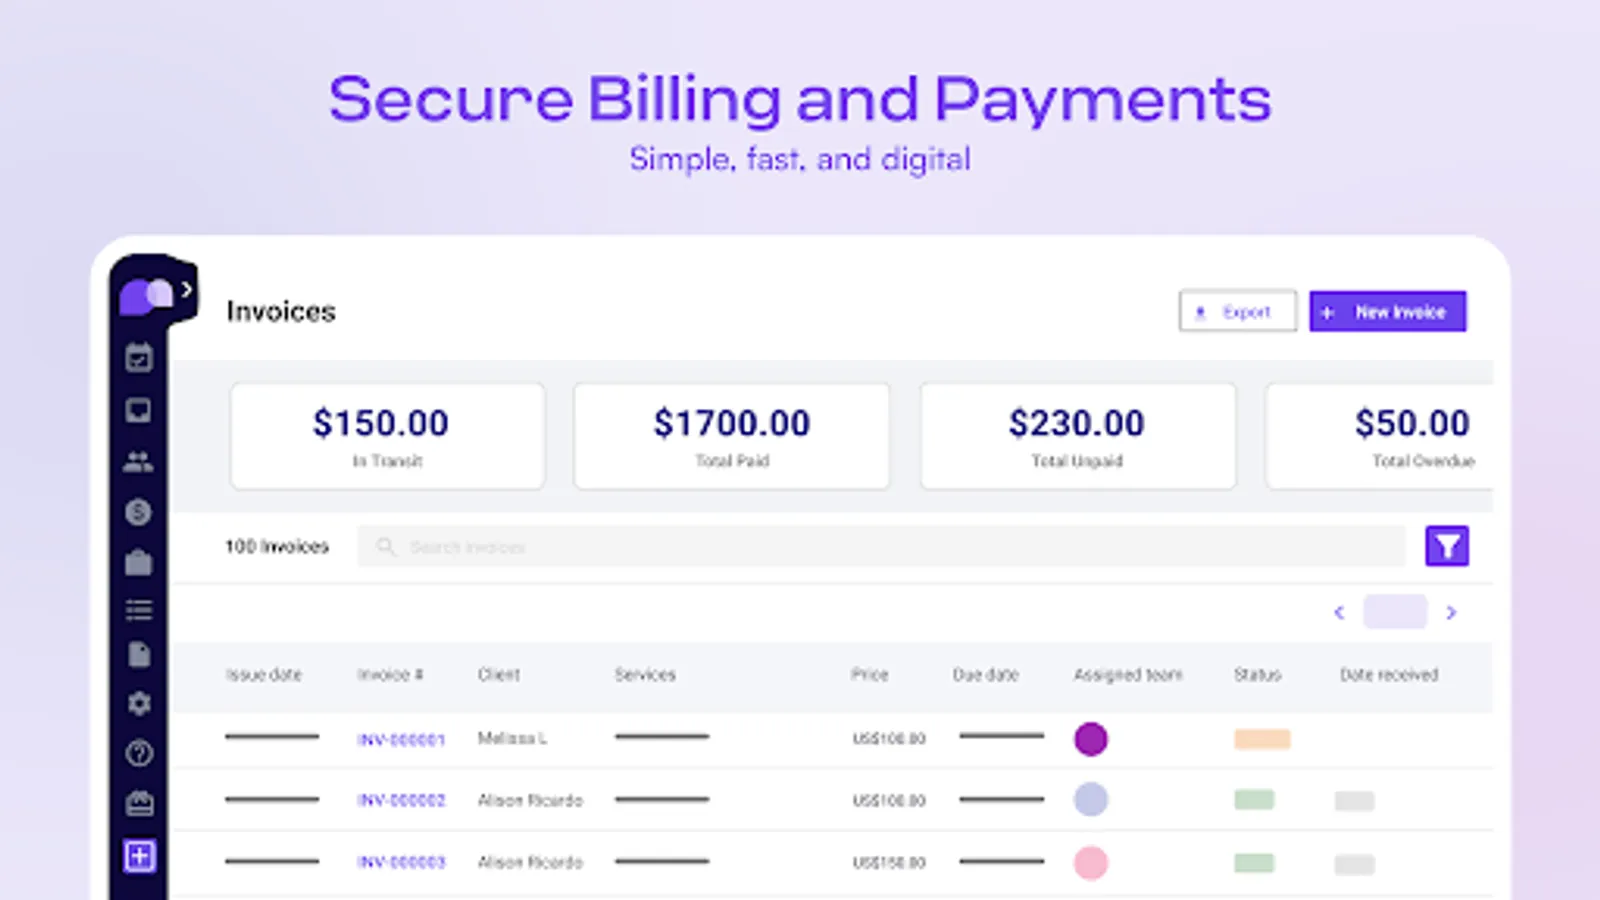Open the settings gear icon
This screenshot has width=1600, height=900.
point(139,703)
